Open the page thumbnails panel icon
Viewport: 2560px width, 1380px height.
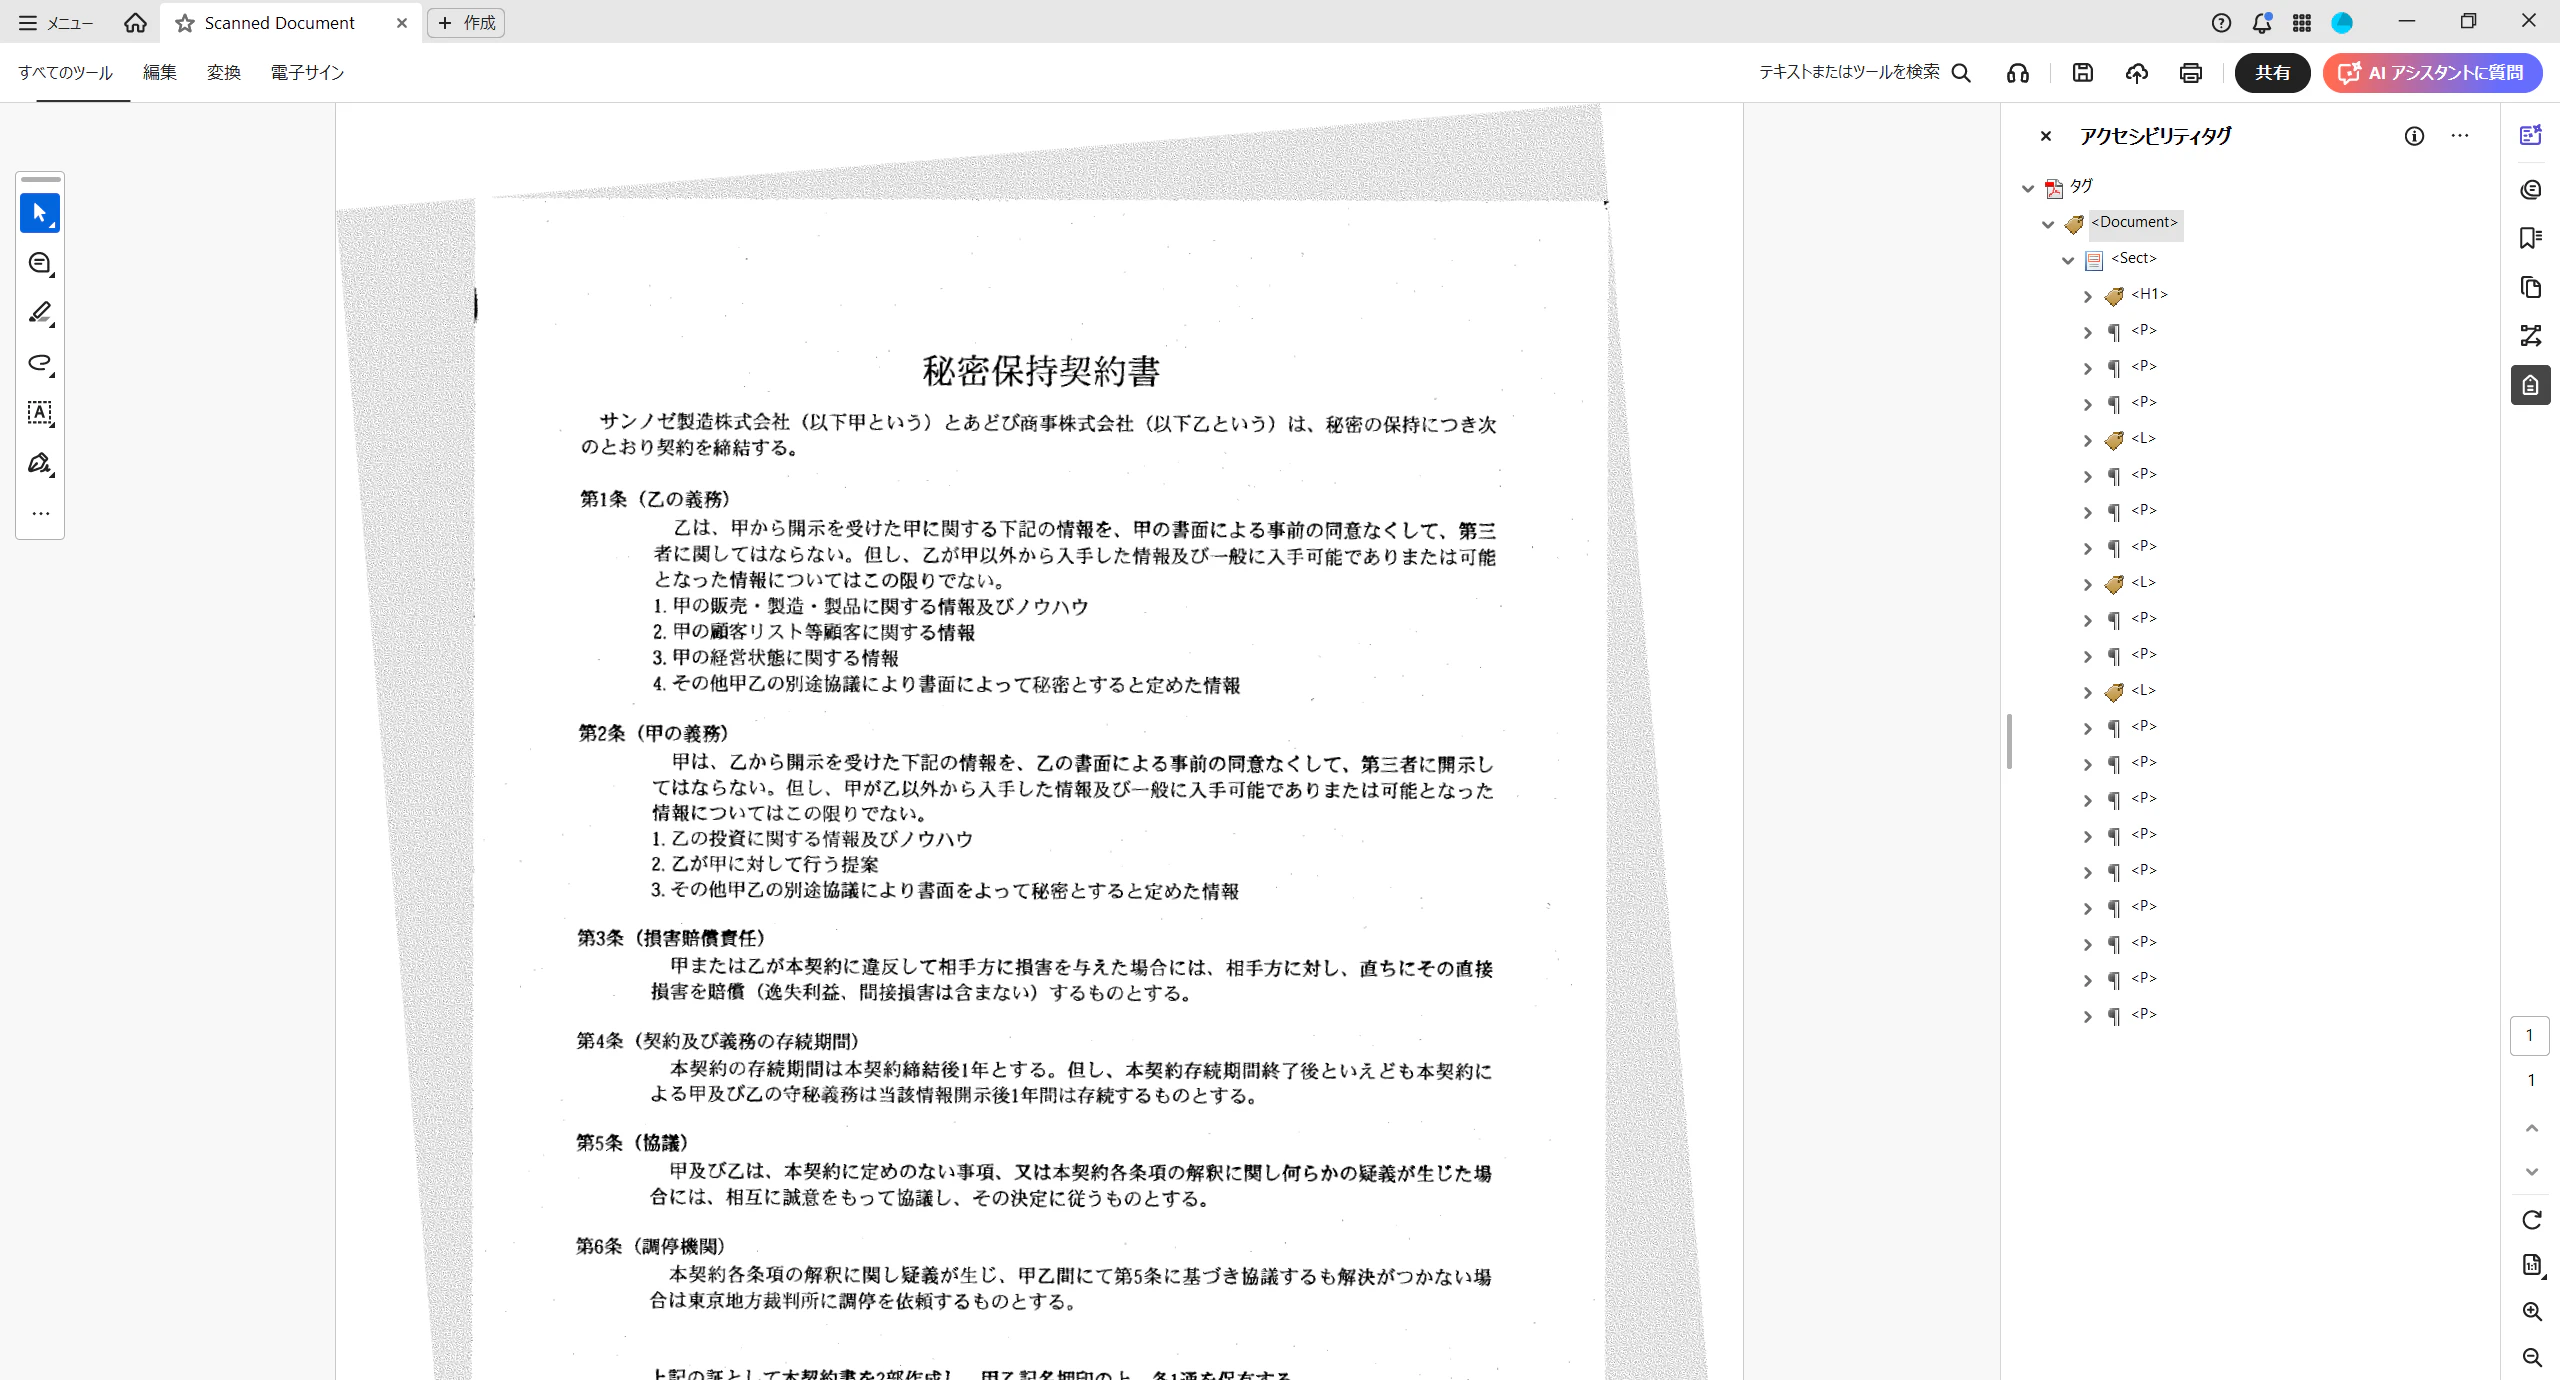2531,287
